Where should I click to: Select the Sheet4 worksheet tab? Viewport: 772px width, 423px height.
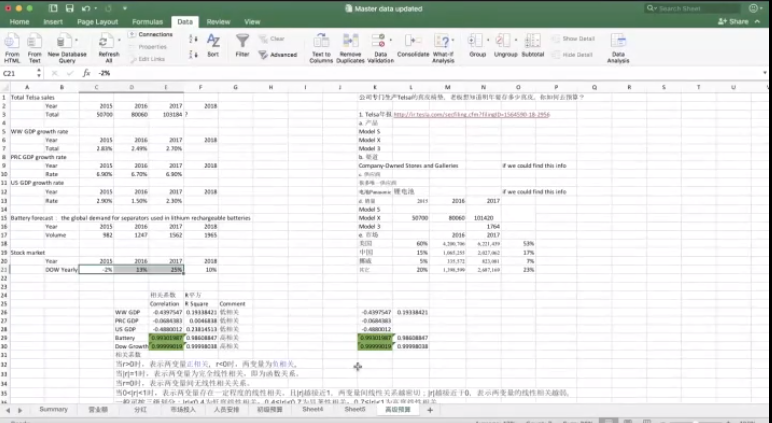[313, 410]
